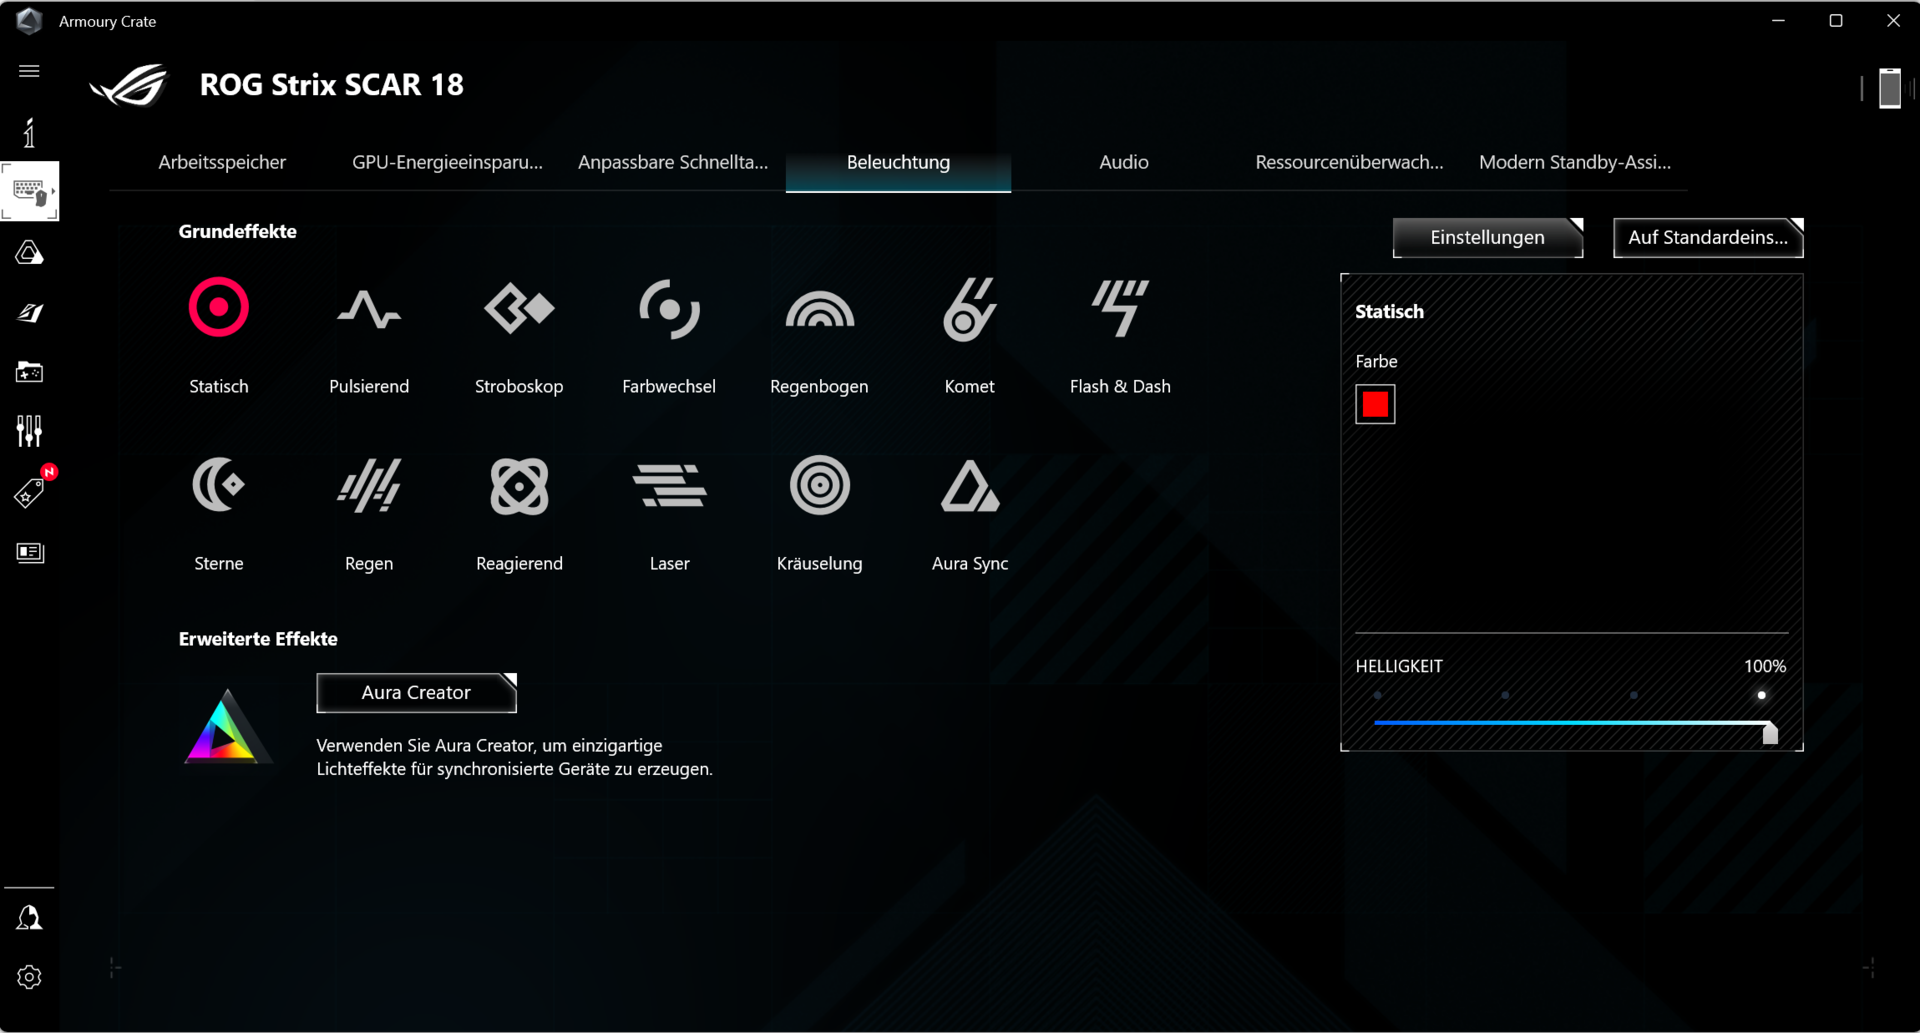Open the Scenario Profiles sliders icon
This screenshot has width=1920, height=1033.
pyautogui.click(x=29, y=431)
